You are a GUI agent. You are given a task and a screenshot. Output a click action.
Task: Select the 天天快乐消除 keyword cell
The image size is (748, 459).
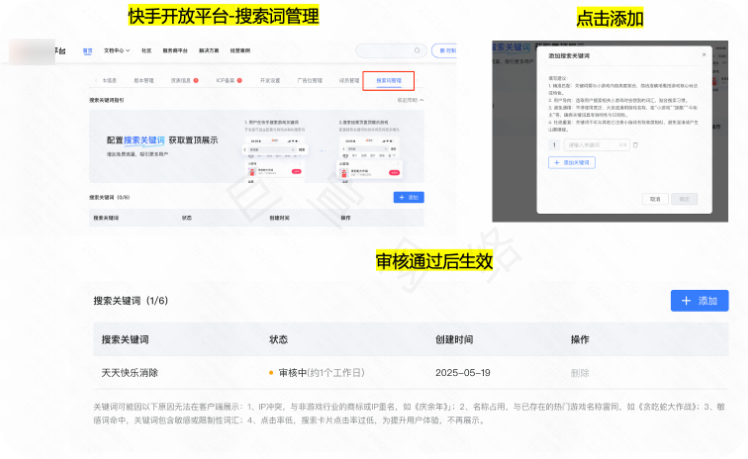pos(130,373)
